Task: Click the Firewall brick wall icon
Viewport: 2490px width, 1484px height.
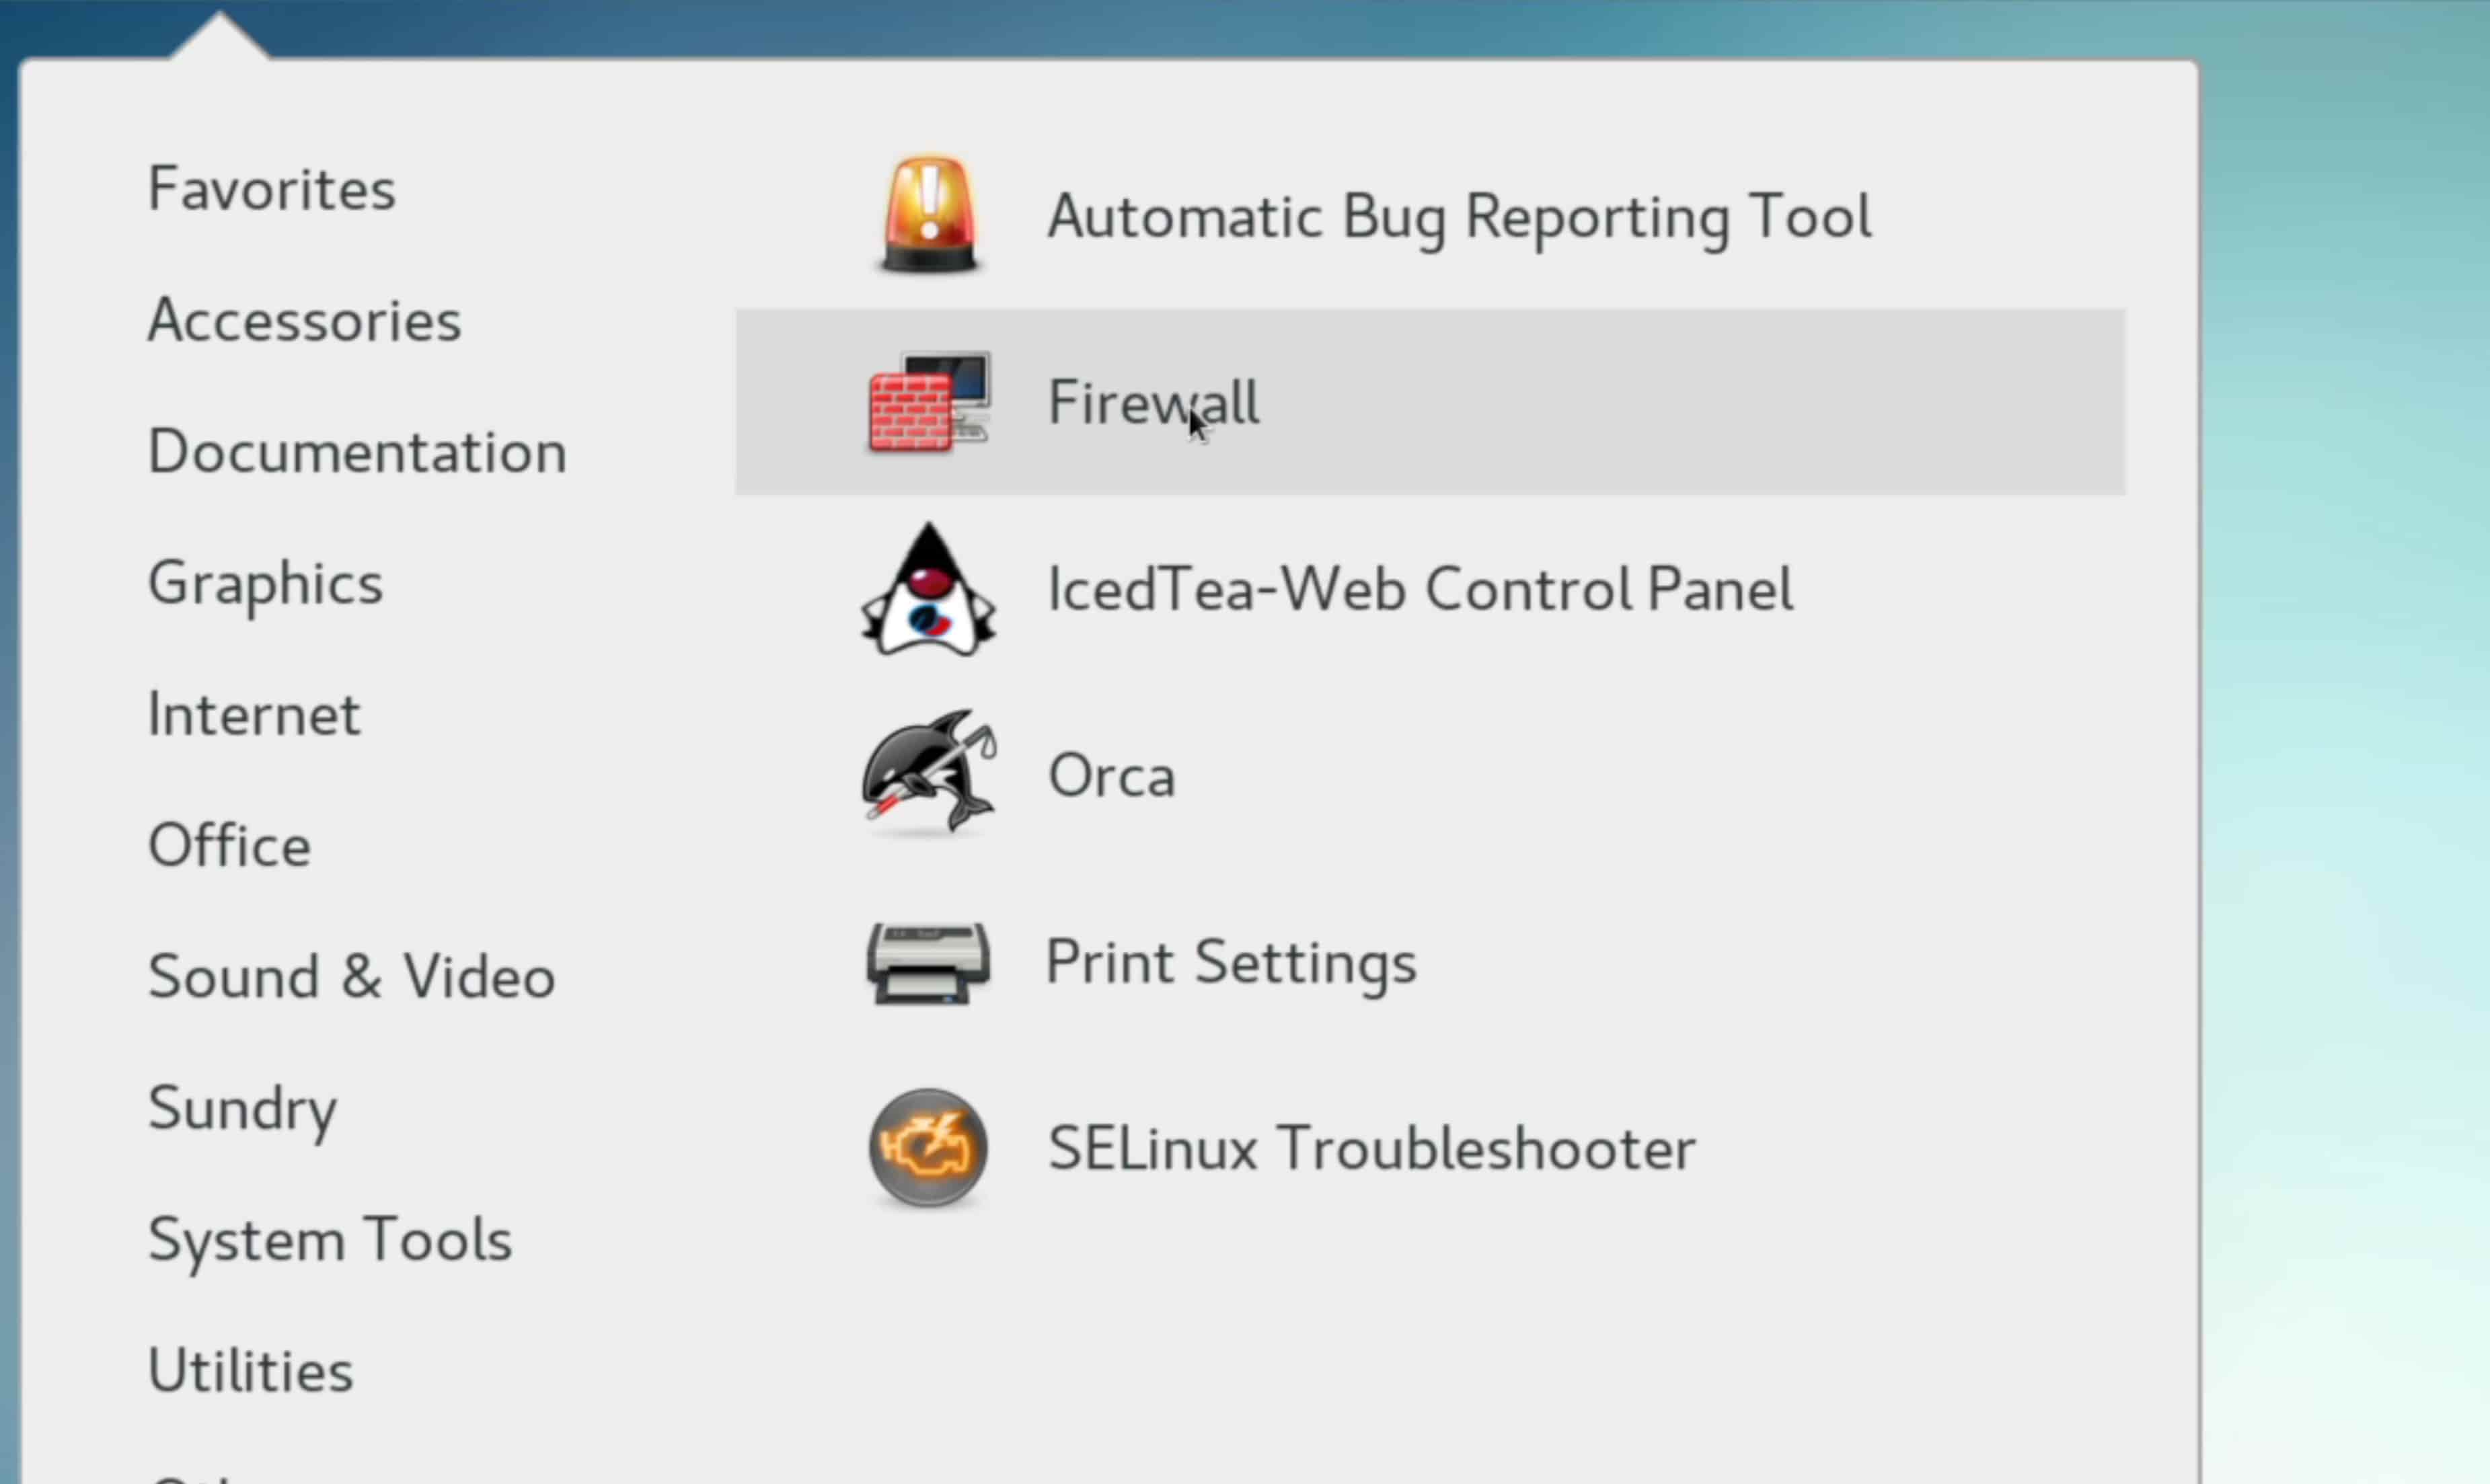Action: coord(929,402)
